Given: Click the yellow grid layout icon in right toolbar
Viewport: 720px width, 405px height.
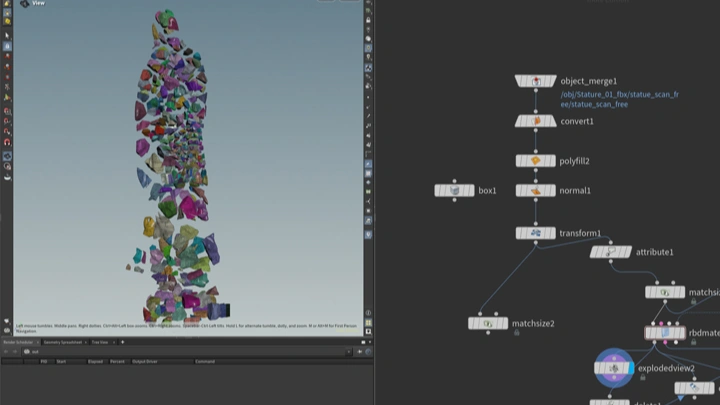Looking at the screenshot, I should click(368, 322).
